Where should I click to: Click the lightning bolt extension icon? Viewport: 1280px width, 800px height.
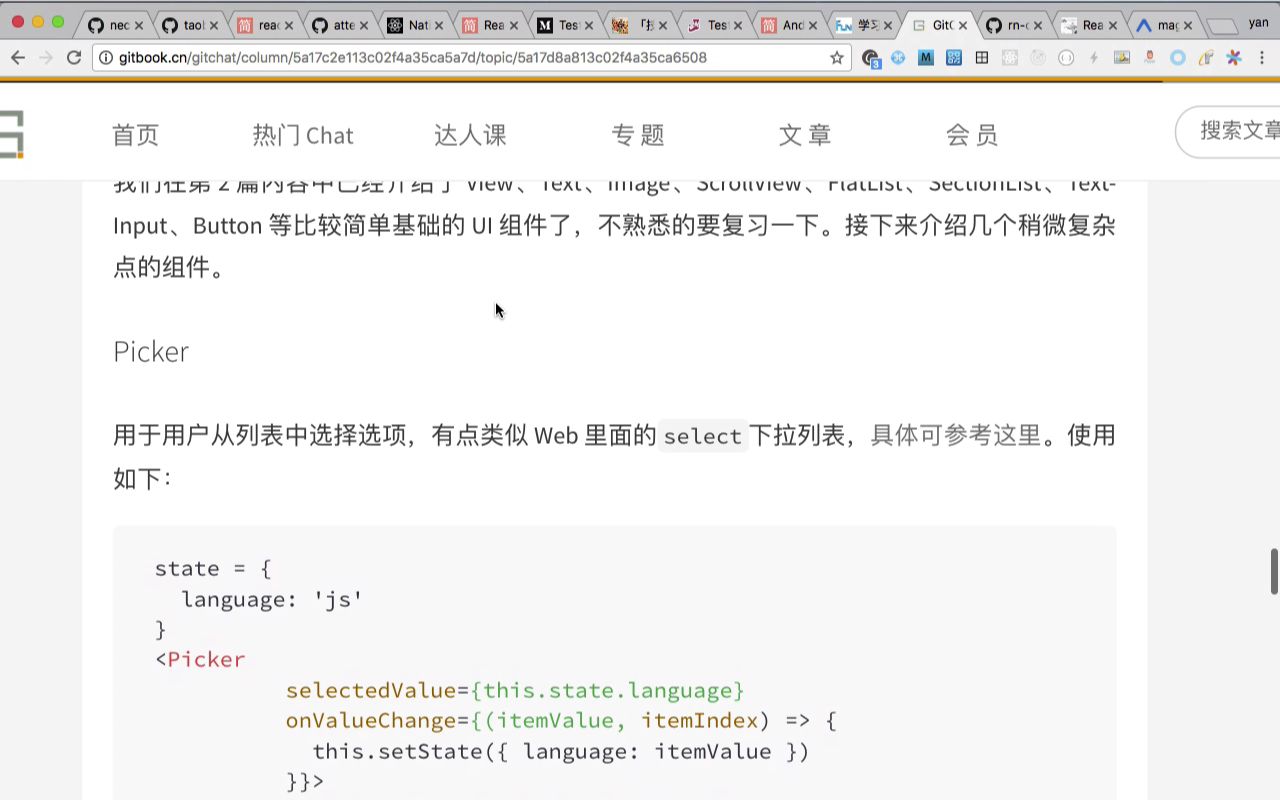(x=1094, y=58)
